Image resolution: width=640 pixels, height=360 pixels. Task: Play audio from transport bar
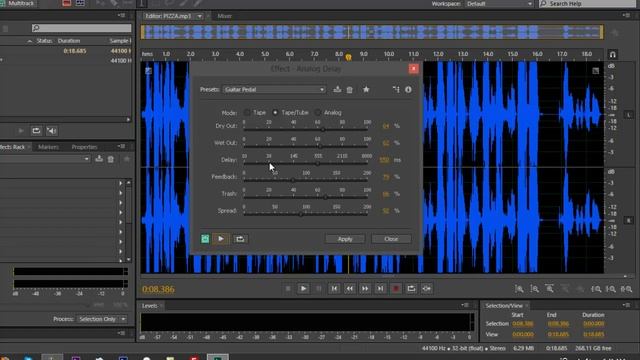pyautogui.click(x=303, y=289)
